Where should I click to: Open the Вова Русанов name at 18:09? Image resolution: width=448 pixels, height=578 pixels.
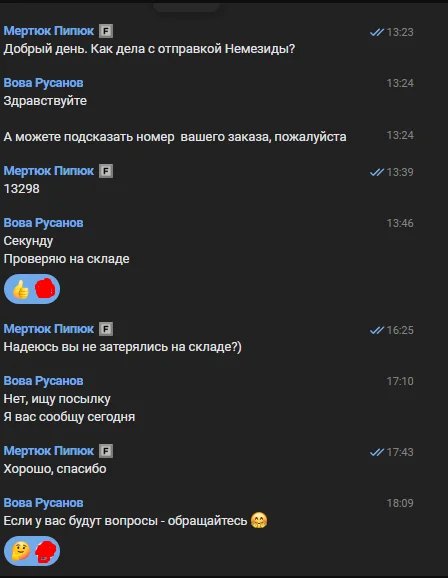tap(44, 503)
